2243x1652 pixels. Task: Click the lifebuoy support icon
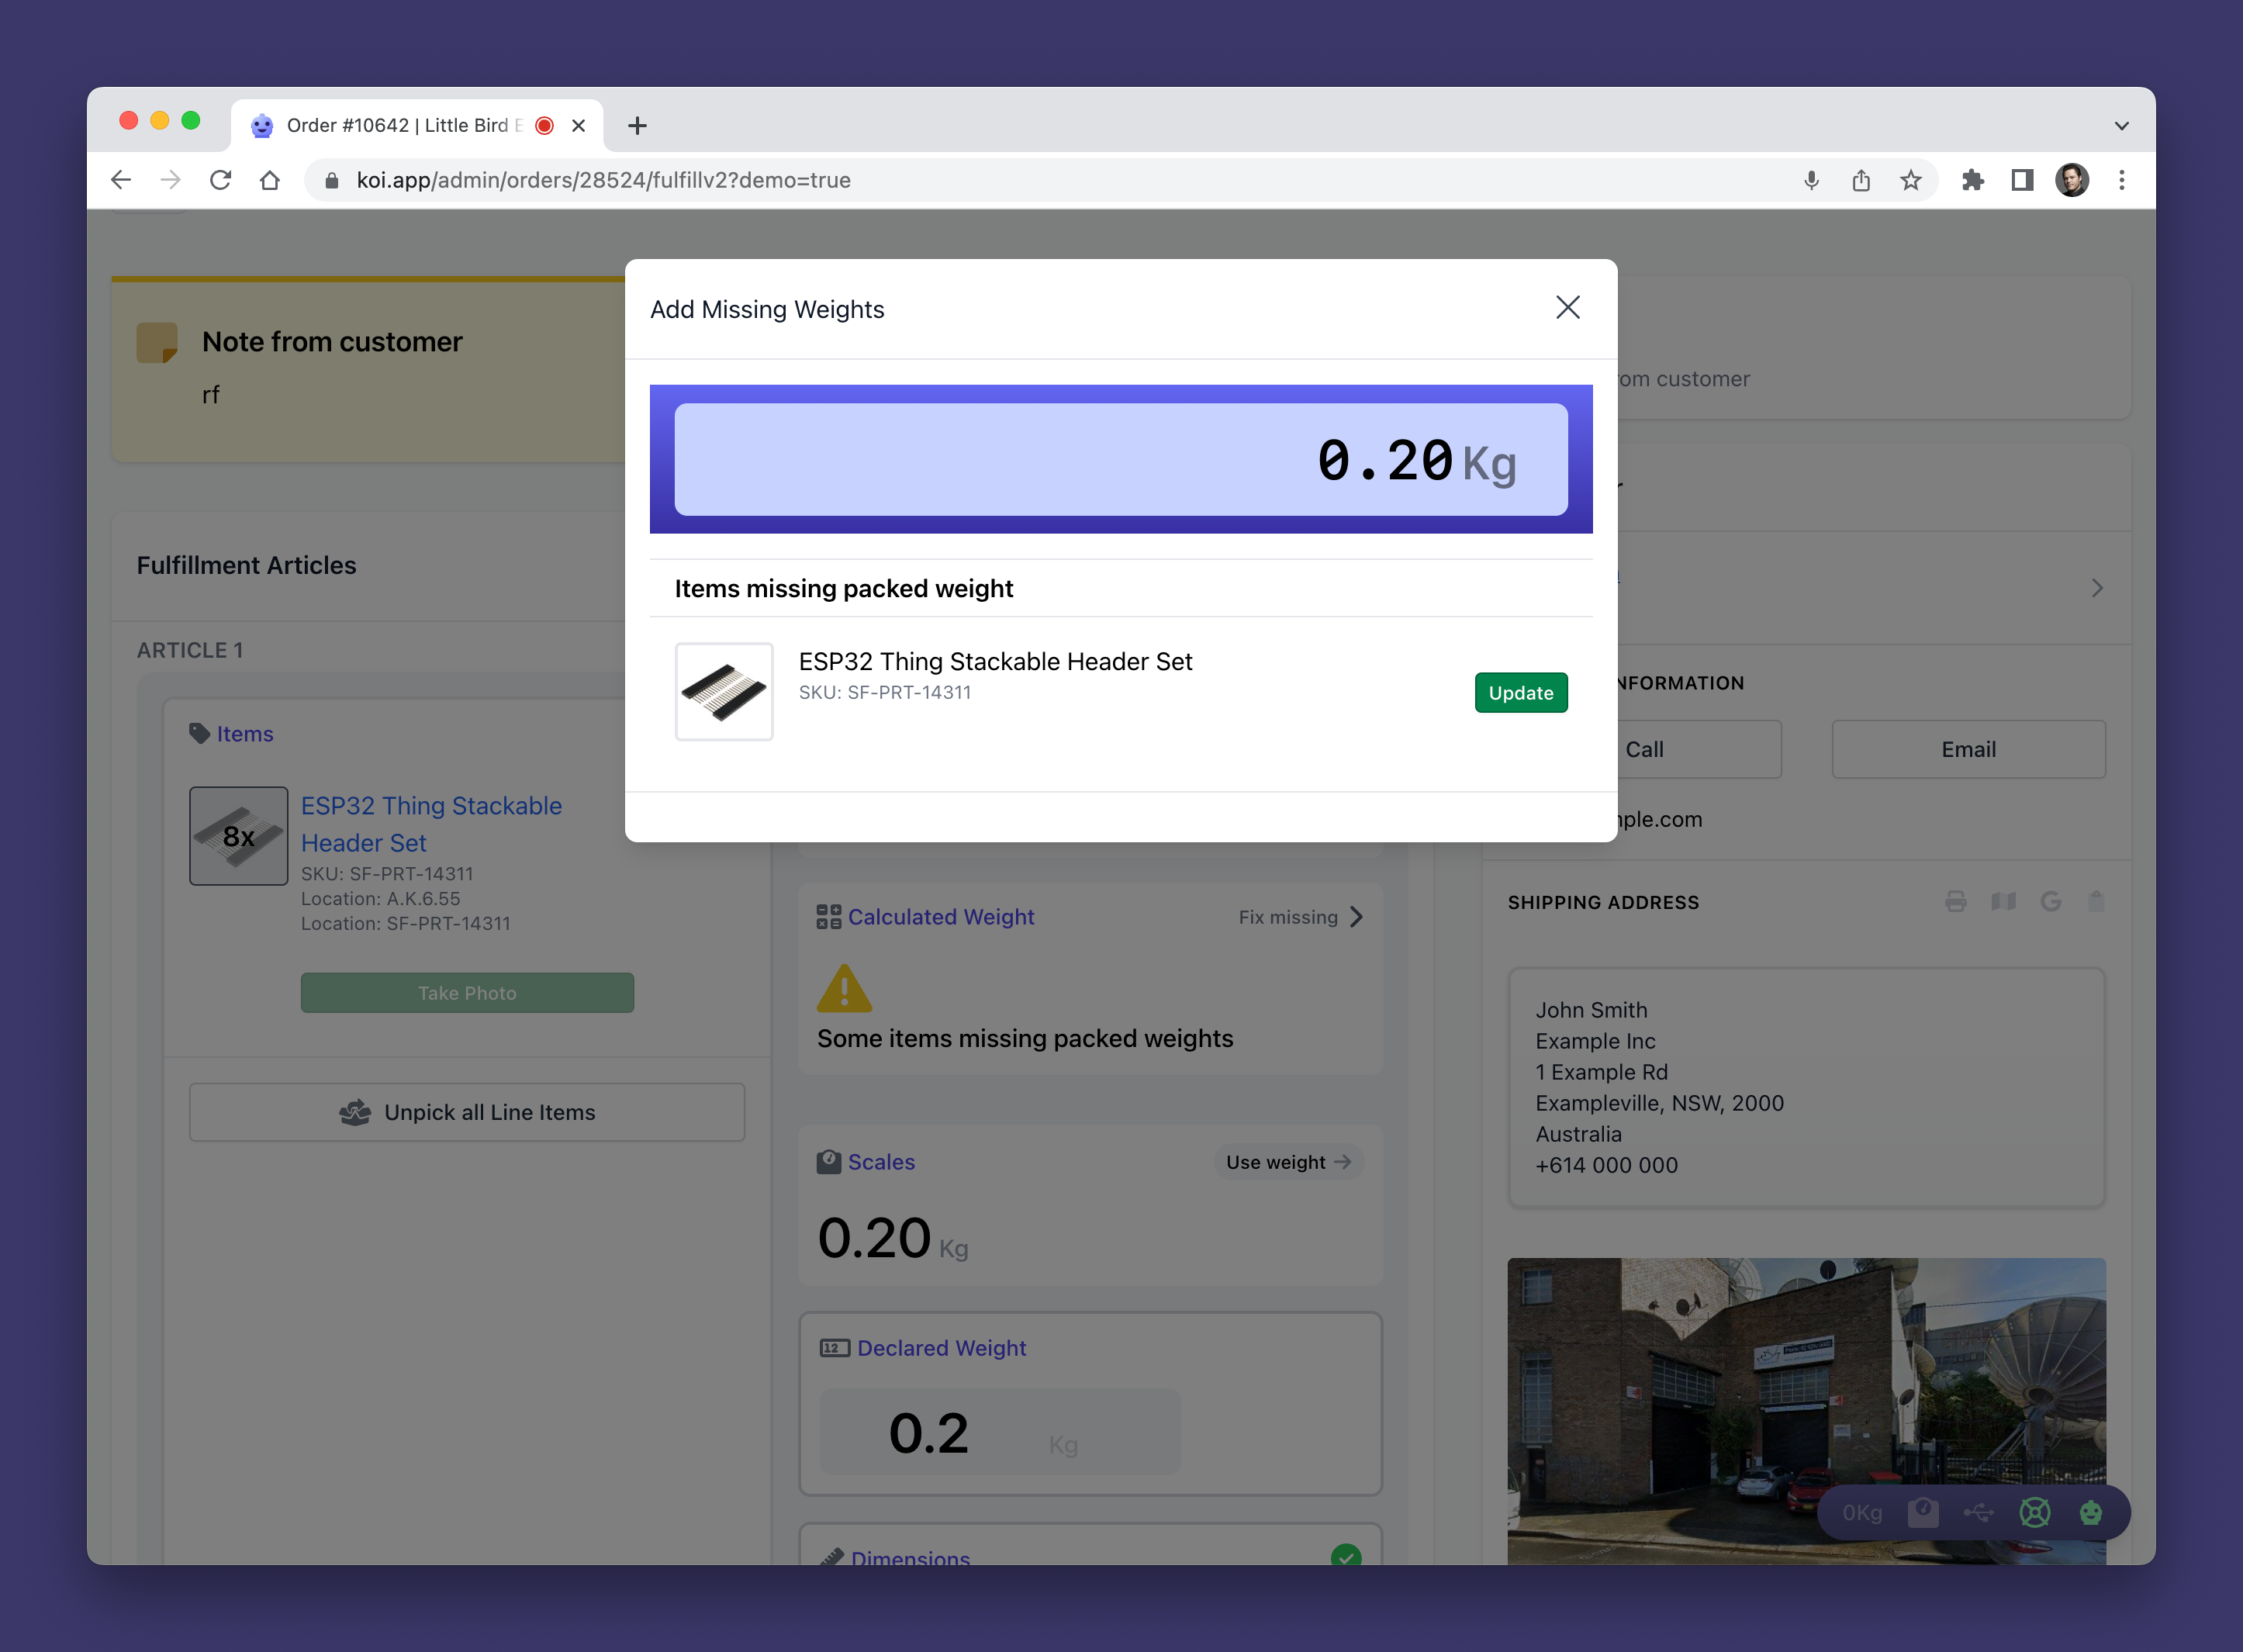pos(2034,1512)
